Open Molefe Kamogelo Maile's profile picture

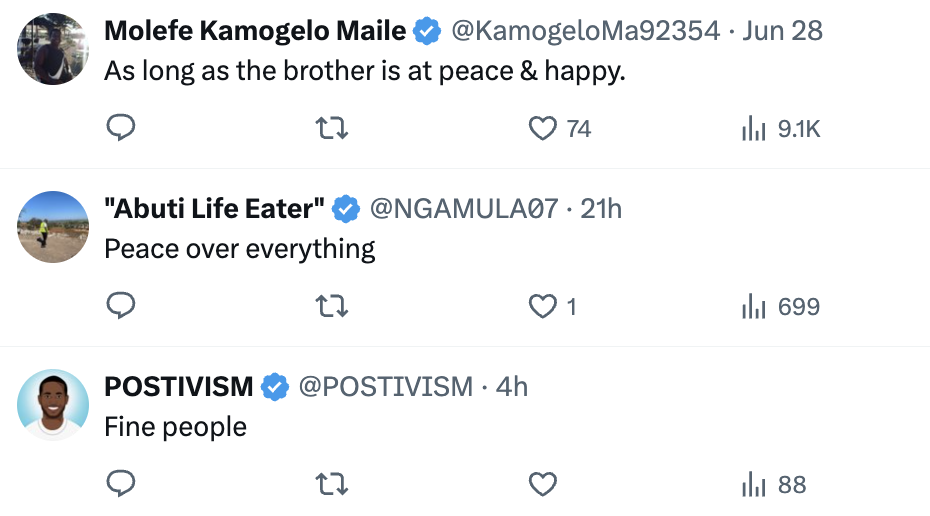(53, 49)
